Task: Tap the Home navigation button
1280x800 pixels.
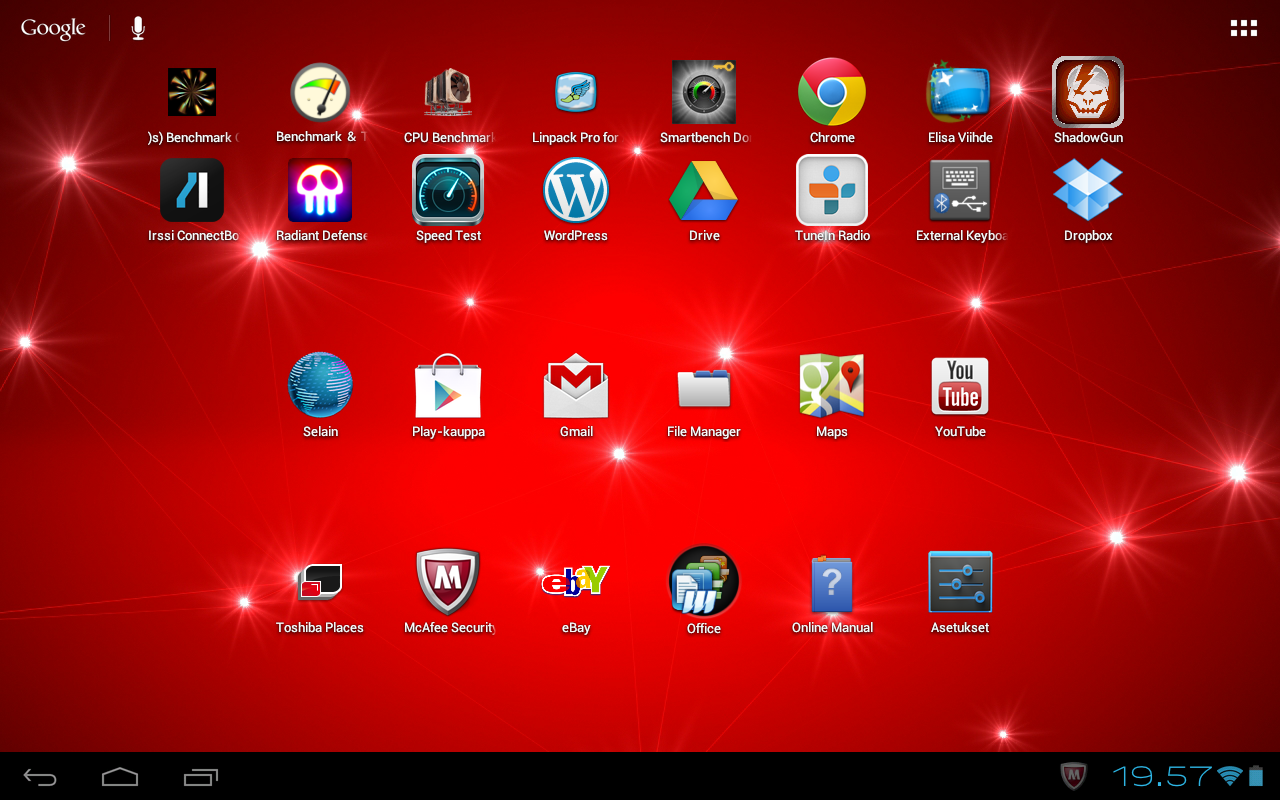Action: coord(120,777)
